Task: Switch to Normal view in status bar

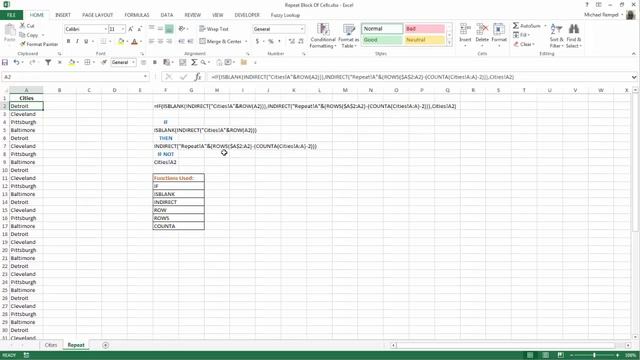Action: click(x=530, y=355)
